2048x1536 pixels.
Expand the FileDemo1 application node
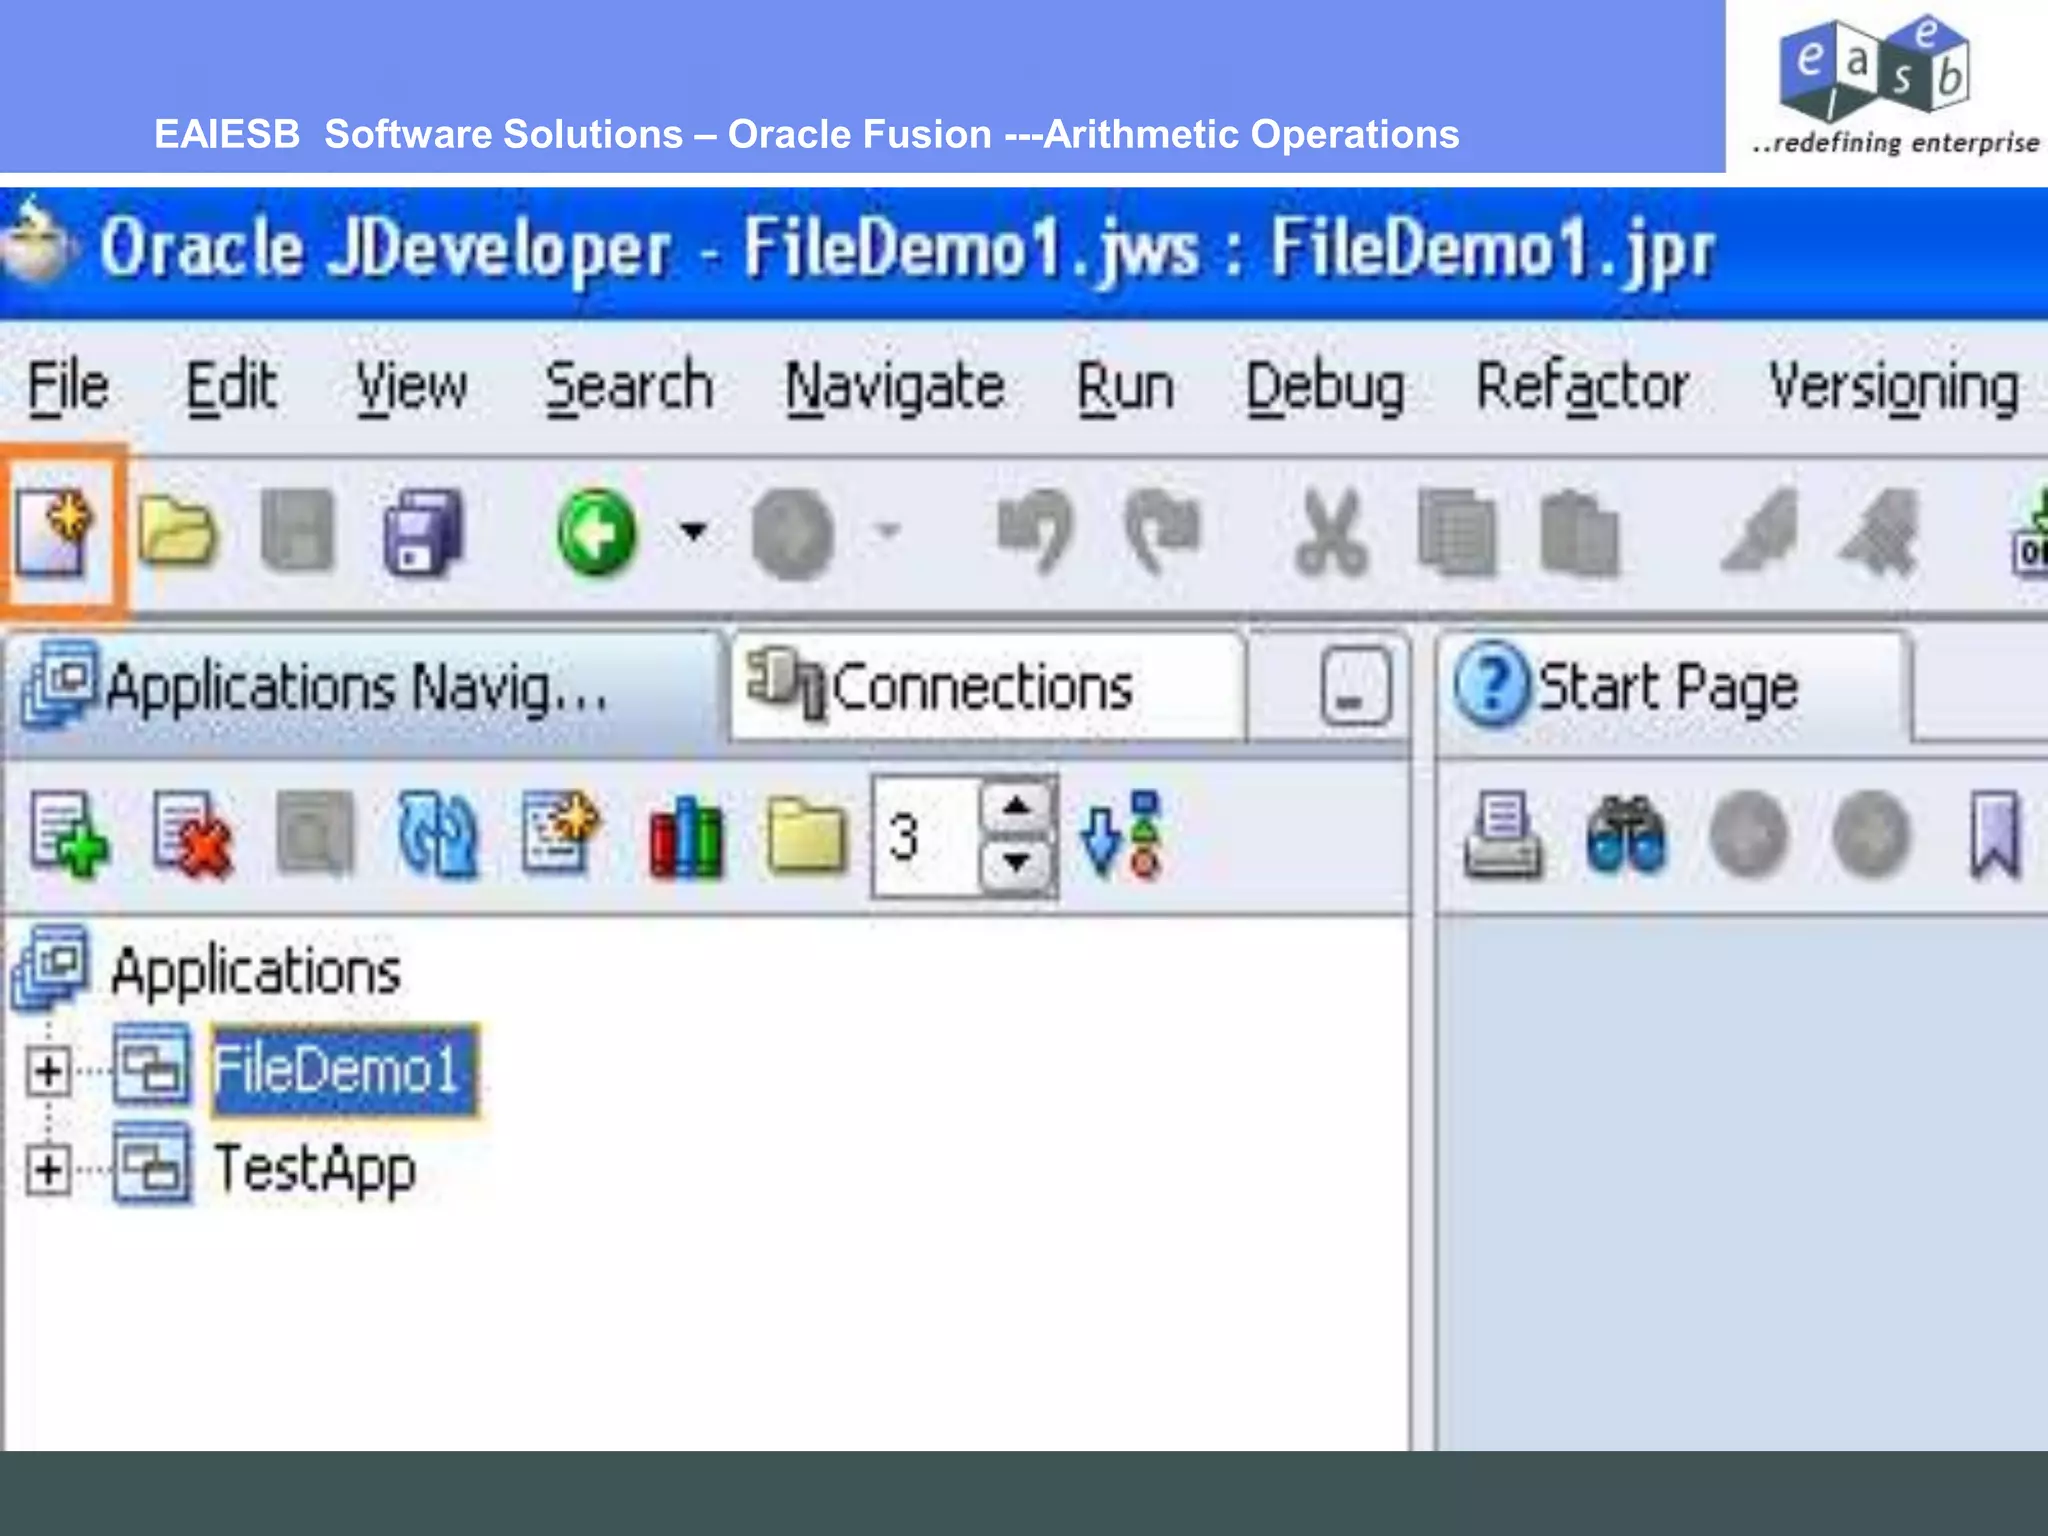click(48, 1071)
